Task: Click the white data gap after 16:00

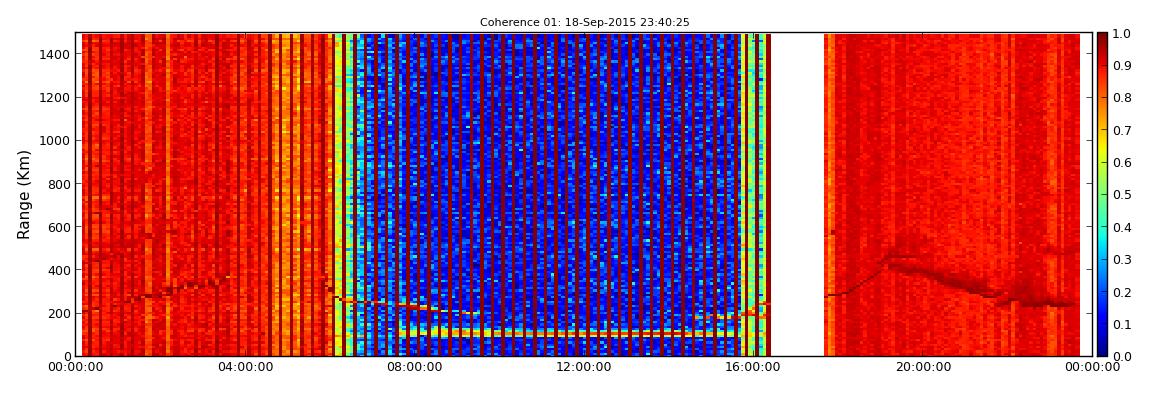Action: point(797,194)
